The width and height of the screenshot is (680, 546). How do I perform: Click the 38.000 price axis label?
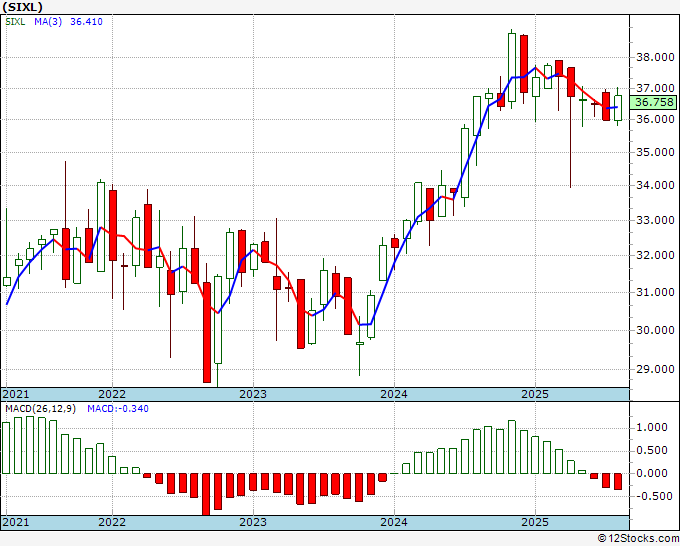click(x=655, y=57)
